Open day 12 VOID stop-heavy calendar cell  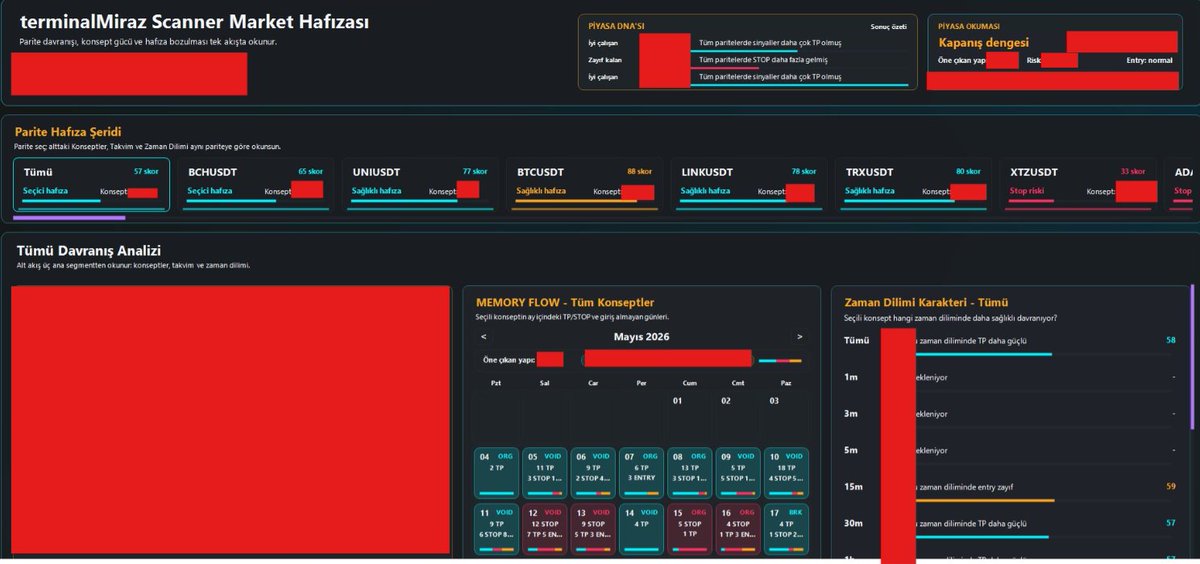coord(545,529)
